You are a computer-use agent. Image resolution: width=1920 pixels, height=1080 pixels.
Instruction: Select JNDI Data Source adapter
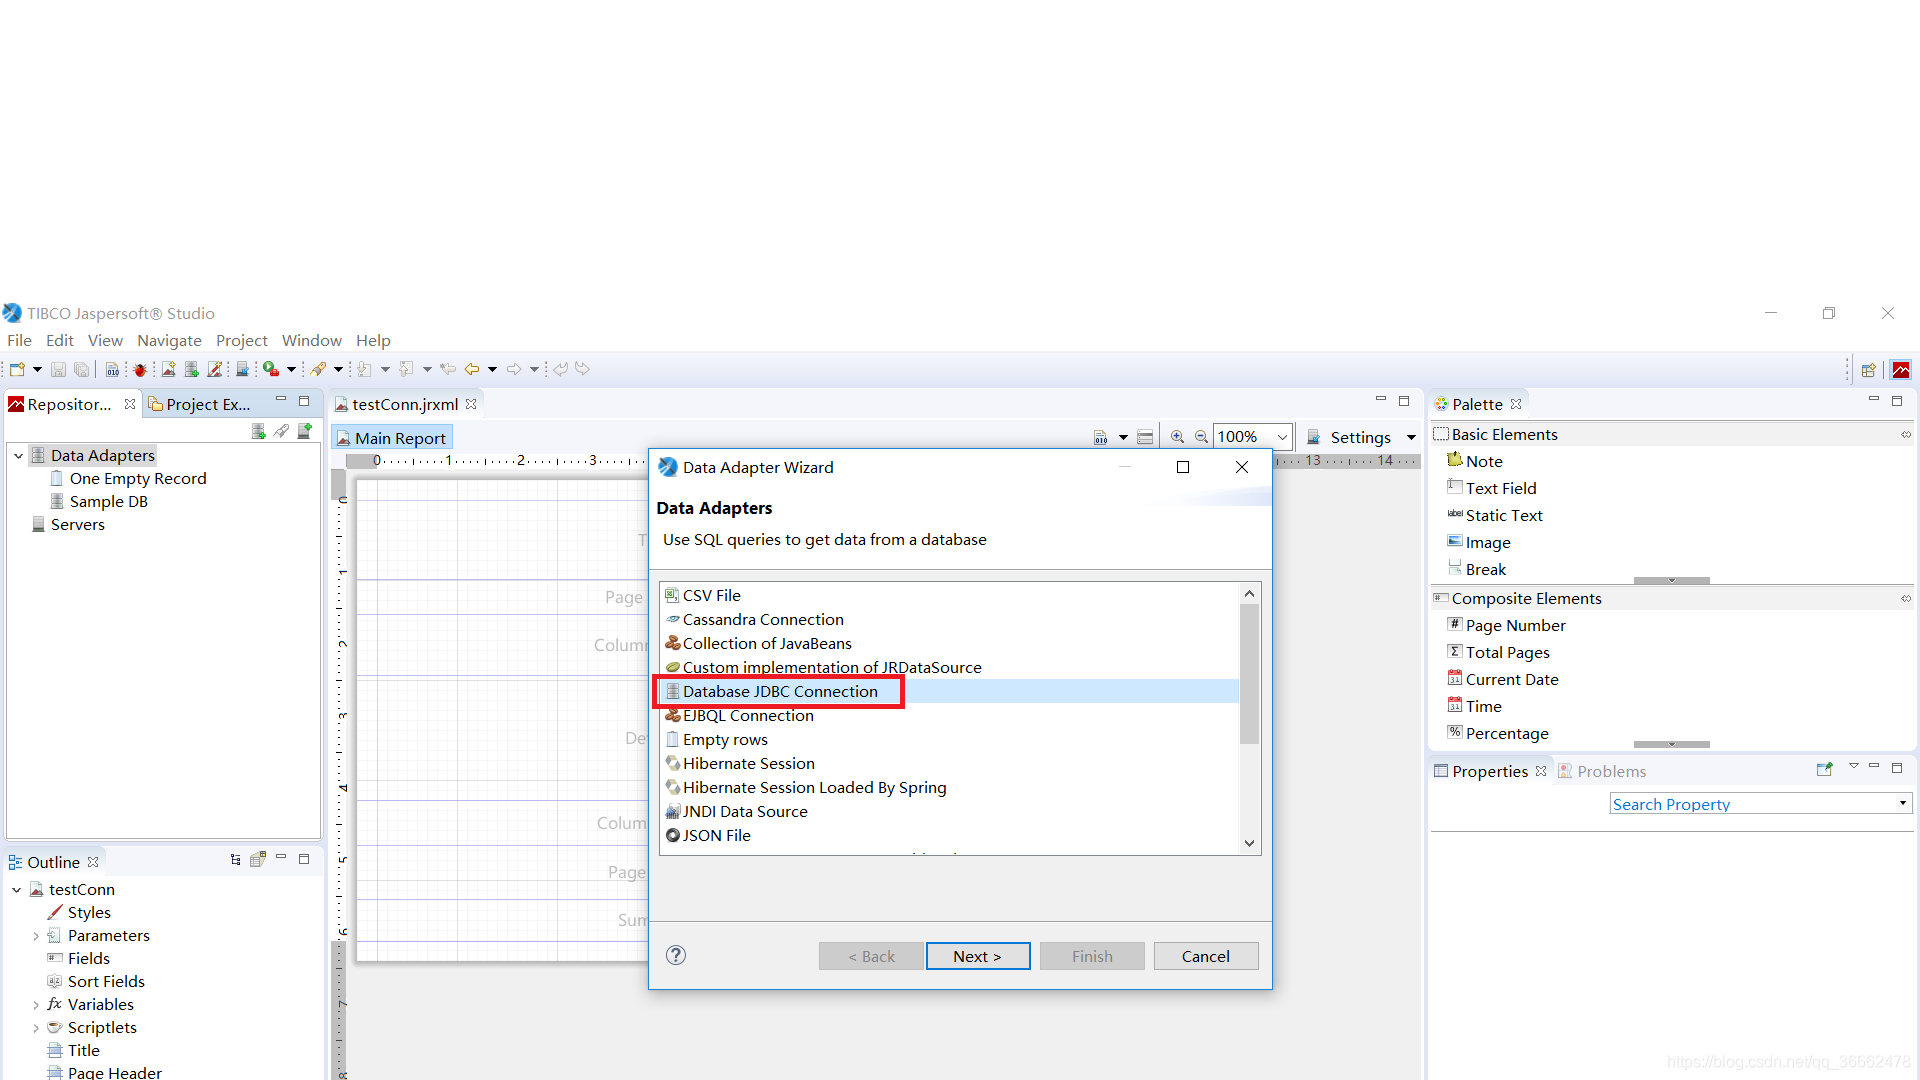point(949,811)
